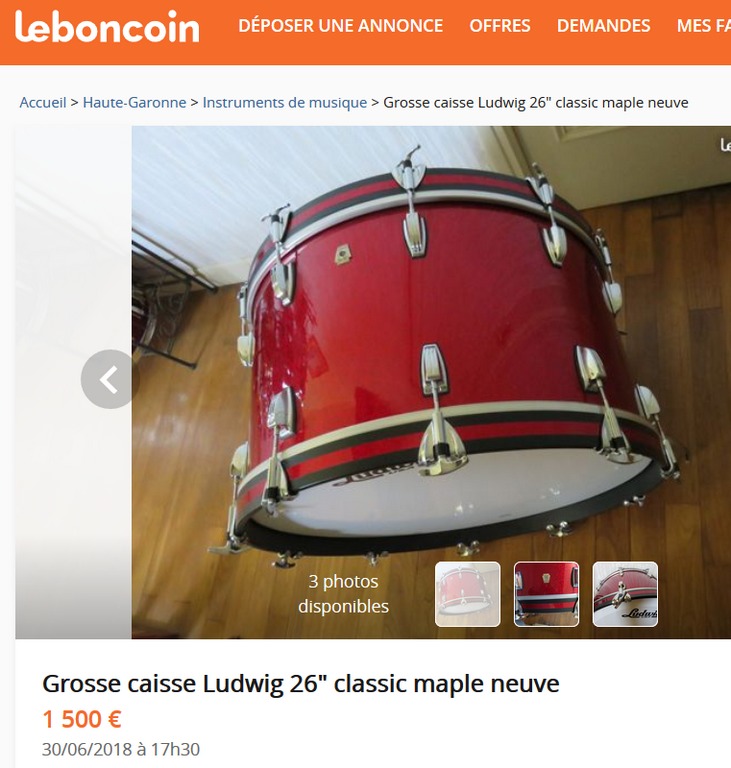
Task: Follow the Instruments de musique breadcrumb link
Action: click(x=285, y=102)
